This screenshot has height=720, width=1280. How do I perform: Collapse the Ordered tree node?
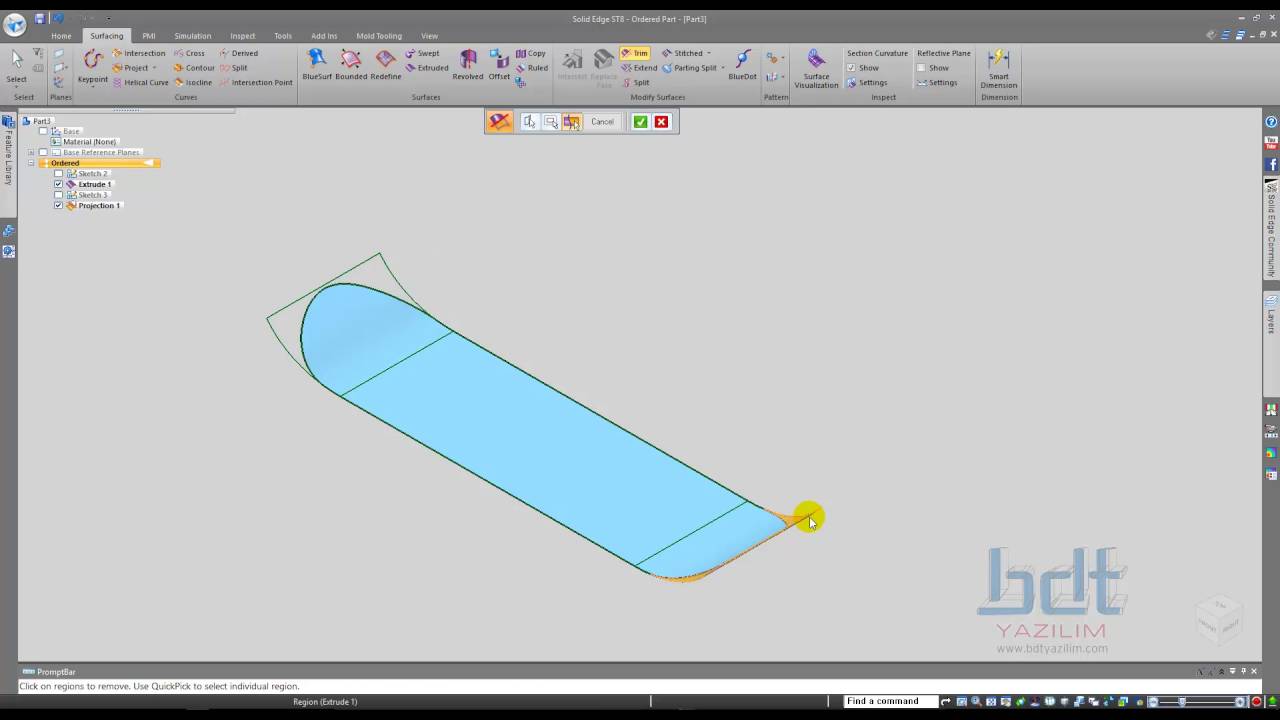(31, 163)
